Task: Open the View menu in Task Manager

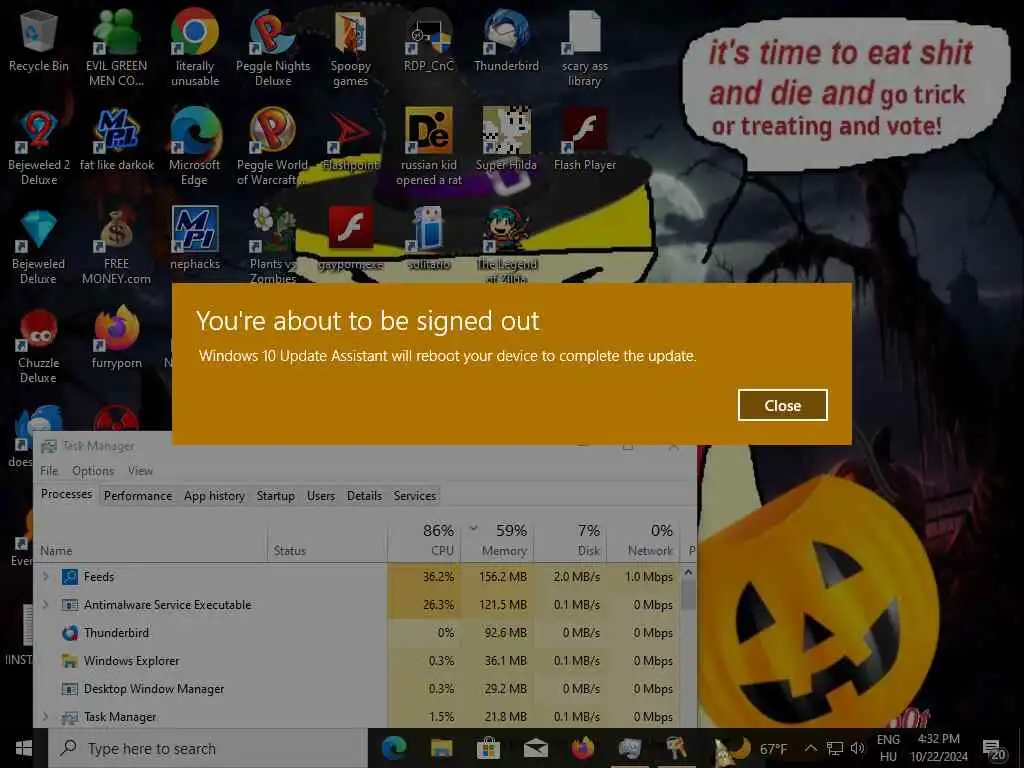Action: click(x=140, y=471)
